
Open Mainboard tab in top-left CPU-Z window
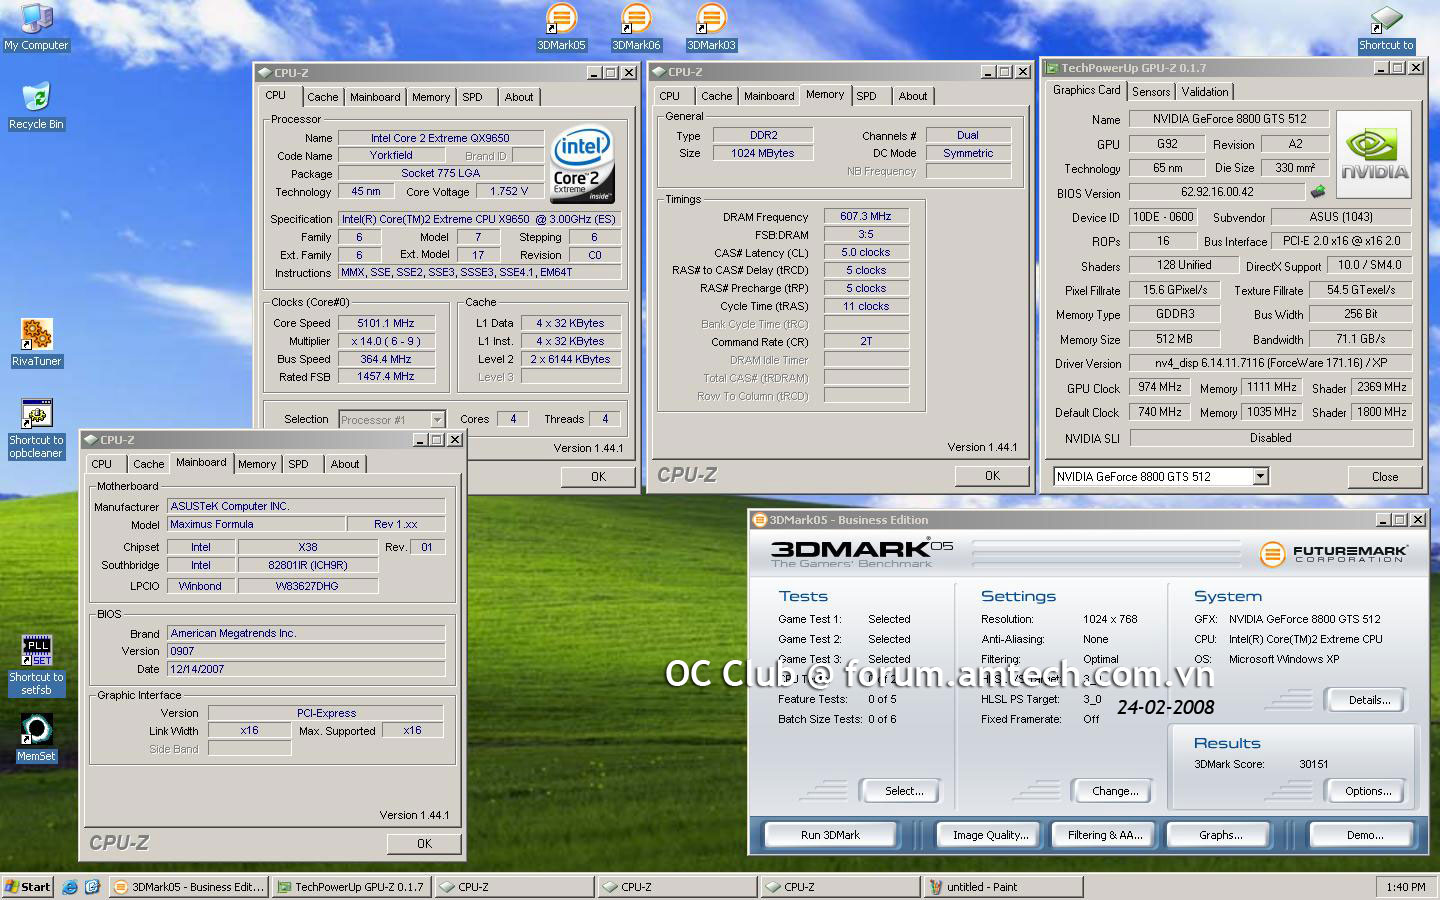point(375,97)
